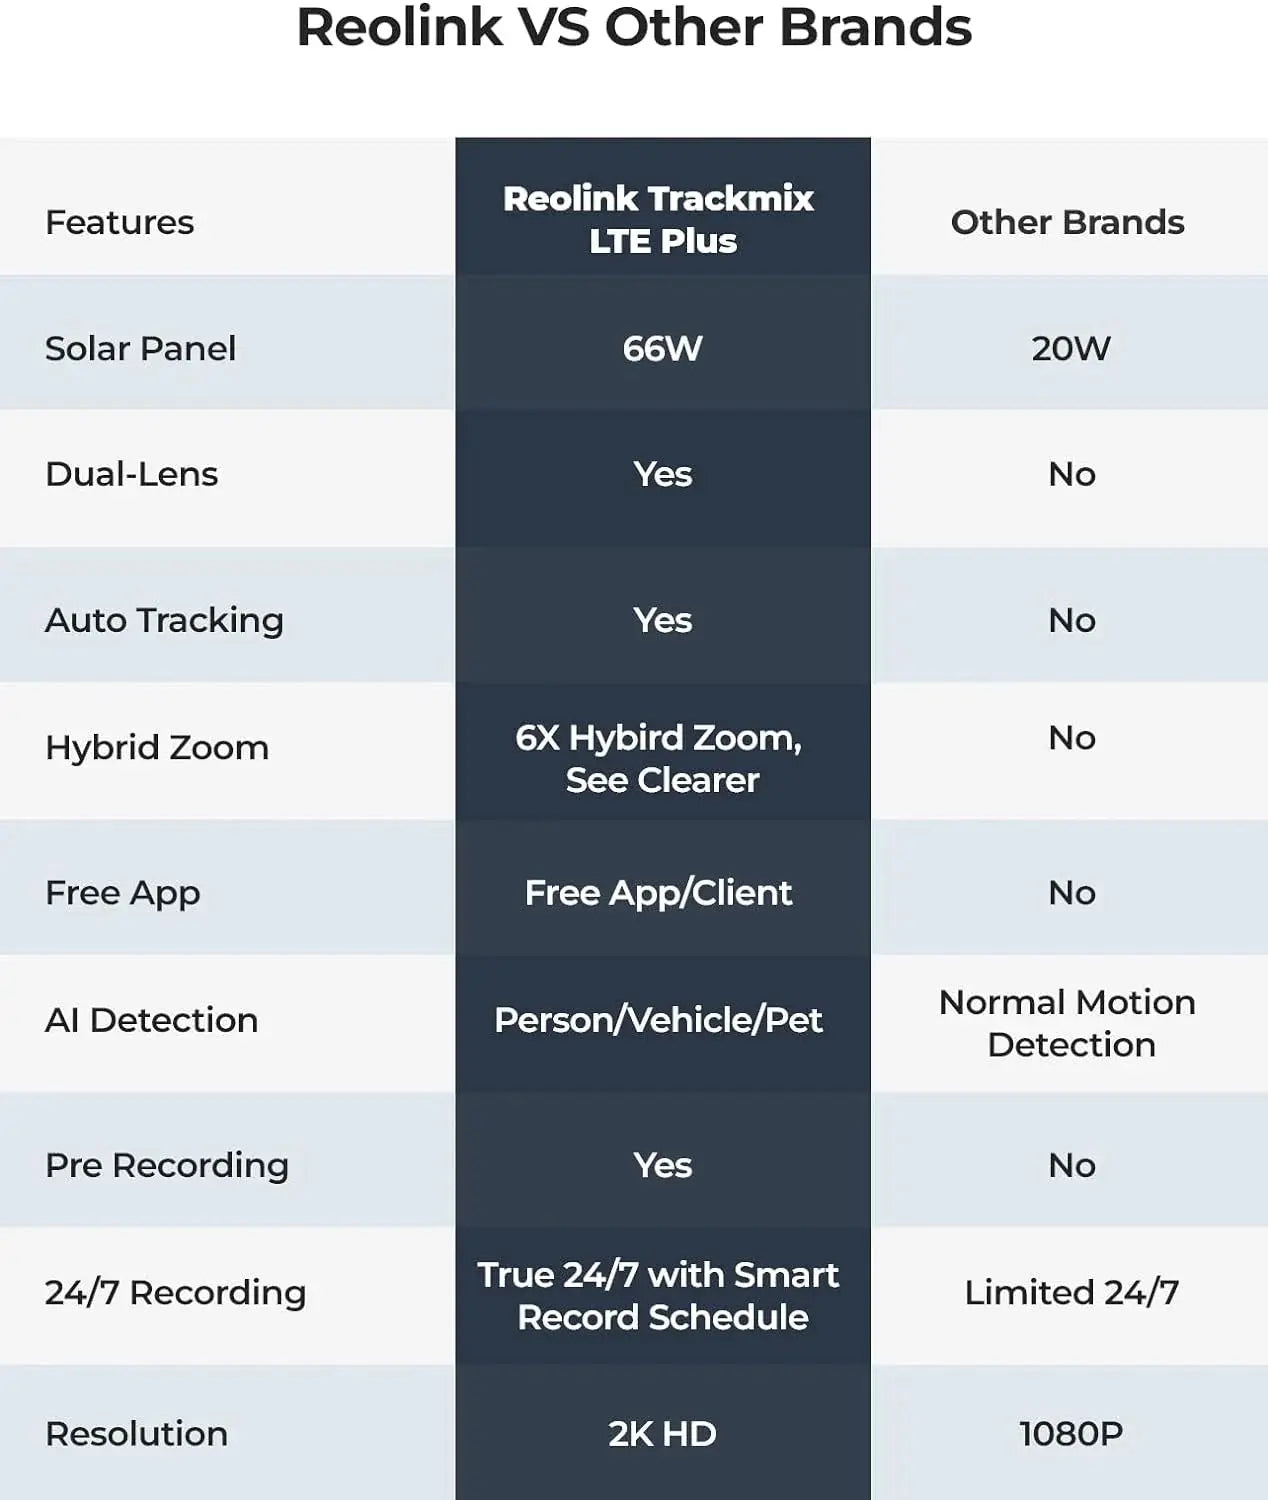The image size is (1268, 1500).
Task: Click the "Reolink Trackmix LTE Plus" column header
Action: (x=661, y=220)
